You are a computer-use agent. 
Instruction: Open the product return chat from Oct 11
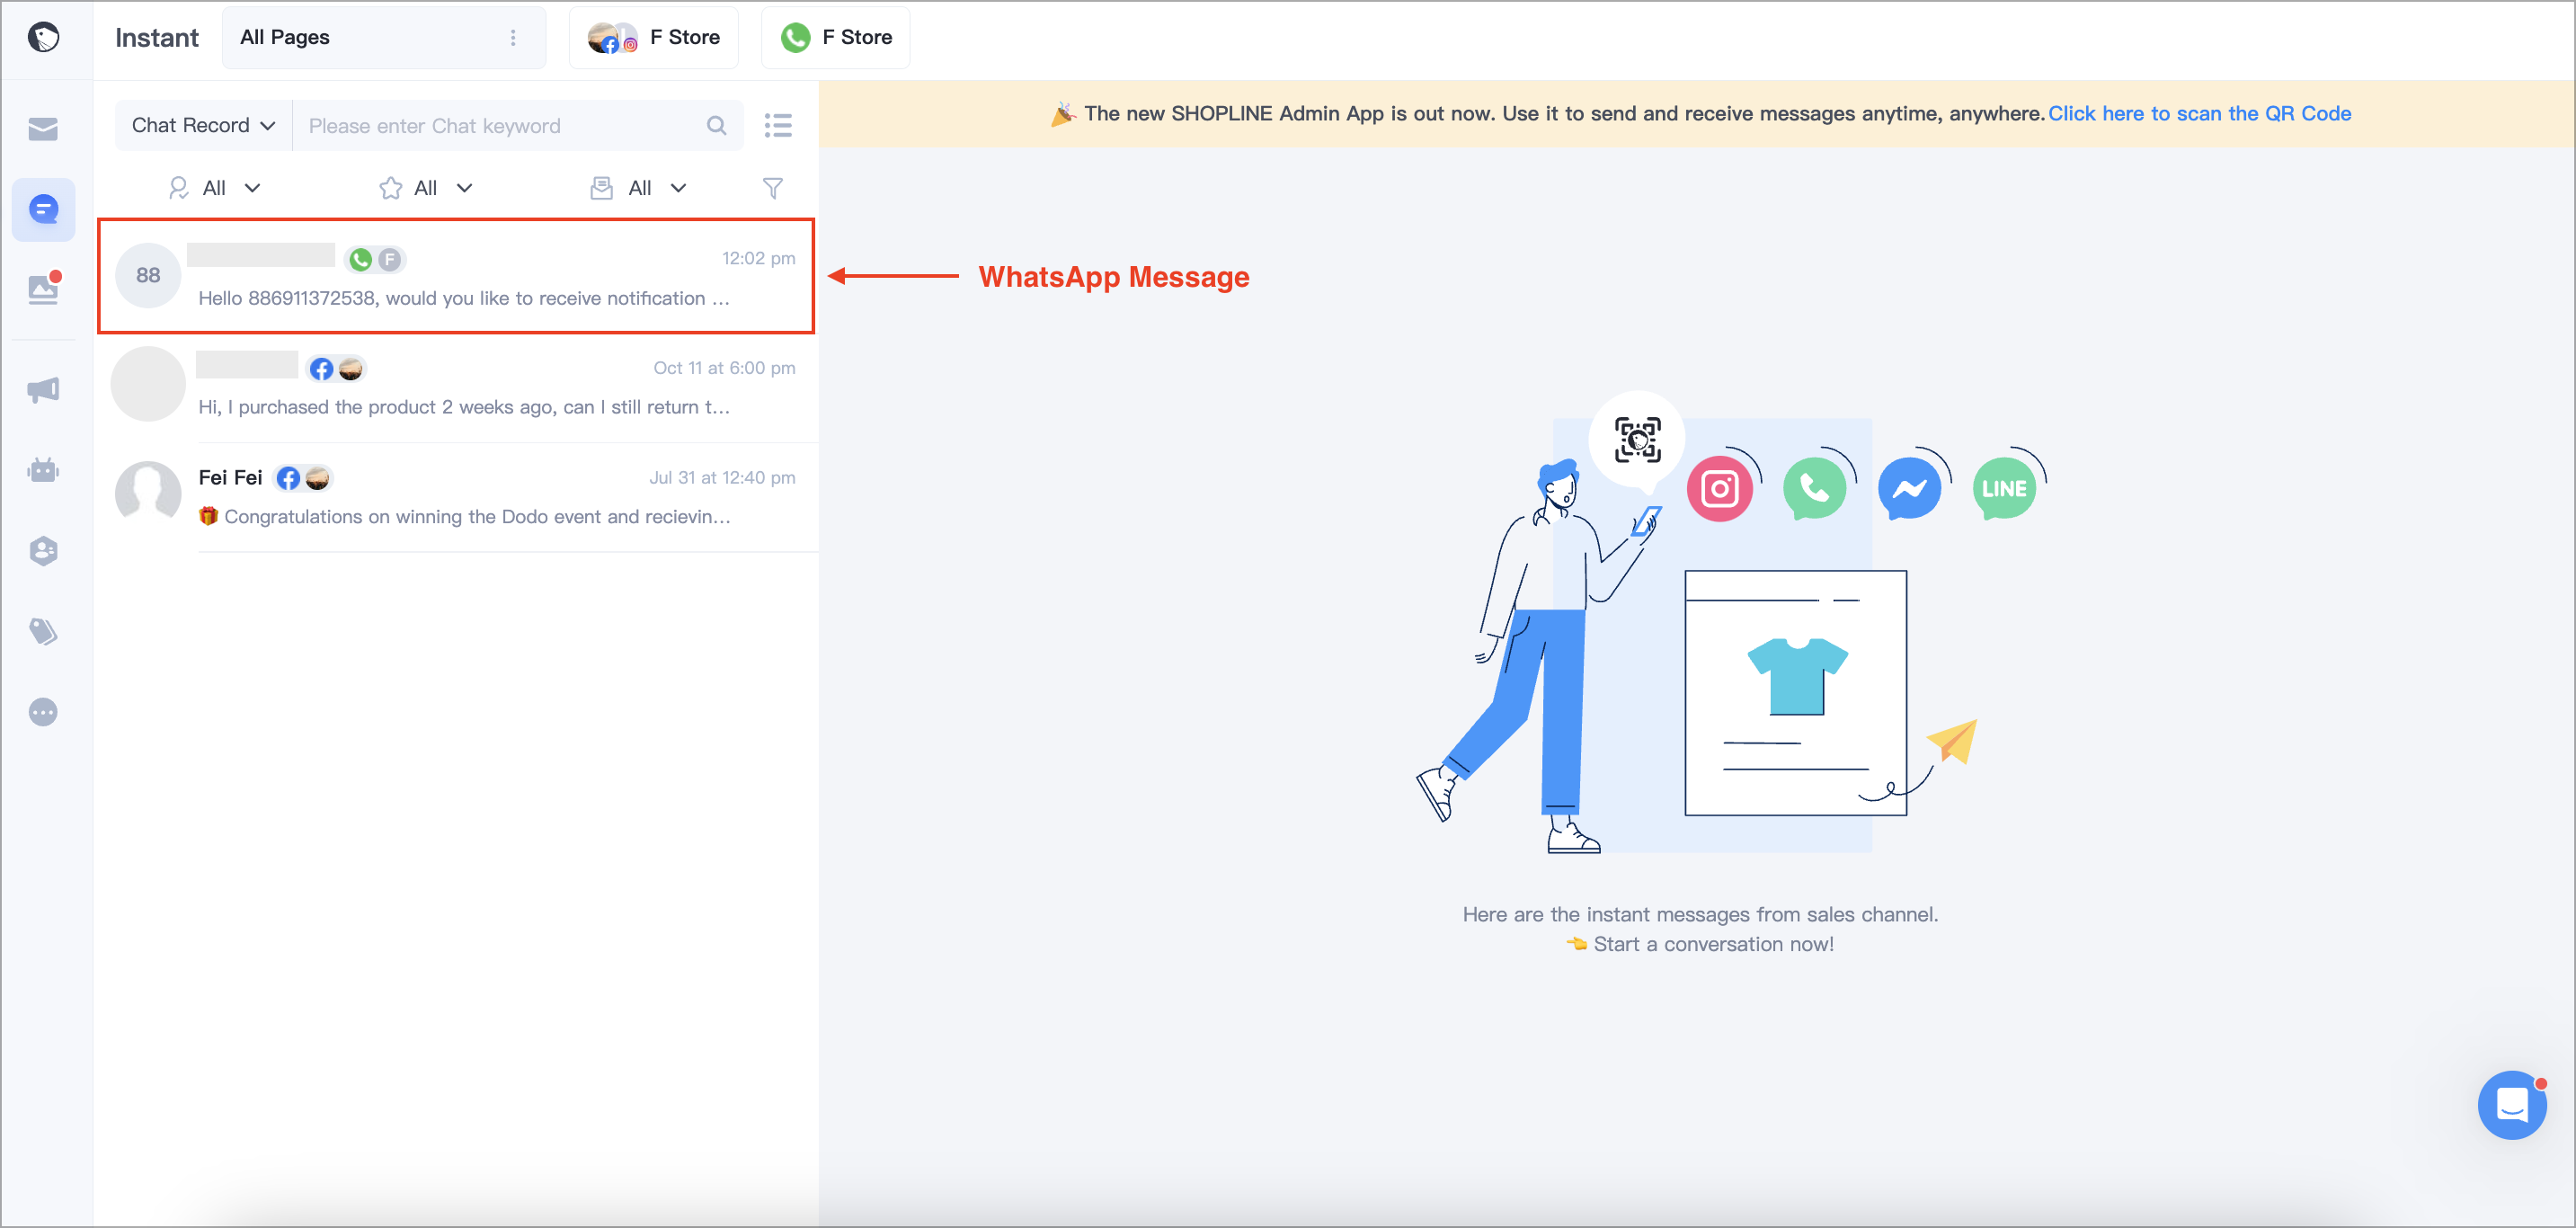[x=456, y=387]
